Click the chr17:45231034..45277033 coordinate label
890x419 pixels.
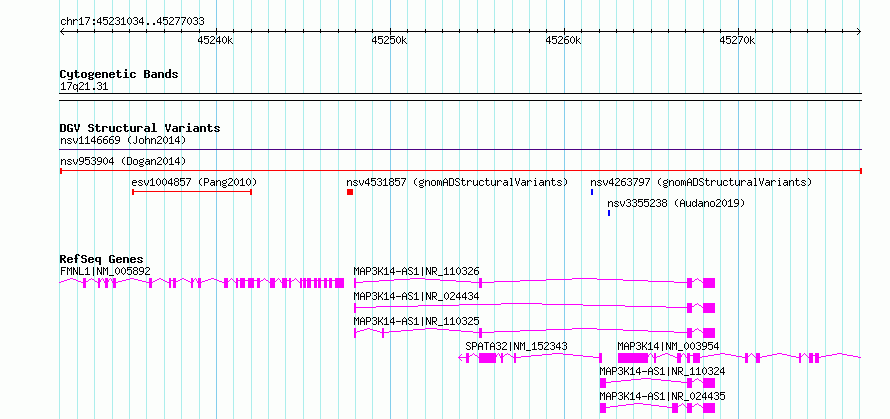(x=132, y=22)
